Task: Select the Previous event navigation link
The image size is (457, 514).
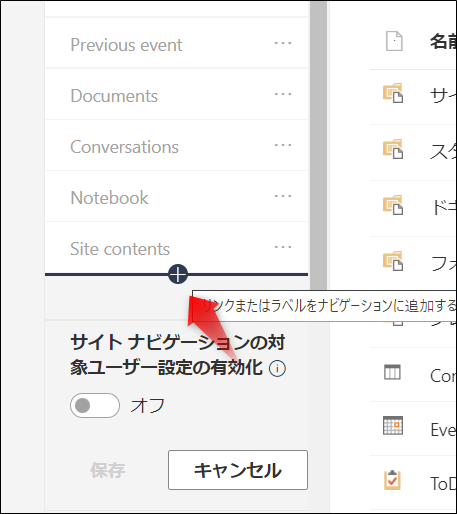Action: [126, 45]
